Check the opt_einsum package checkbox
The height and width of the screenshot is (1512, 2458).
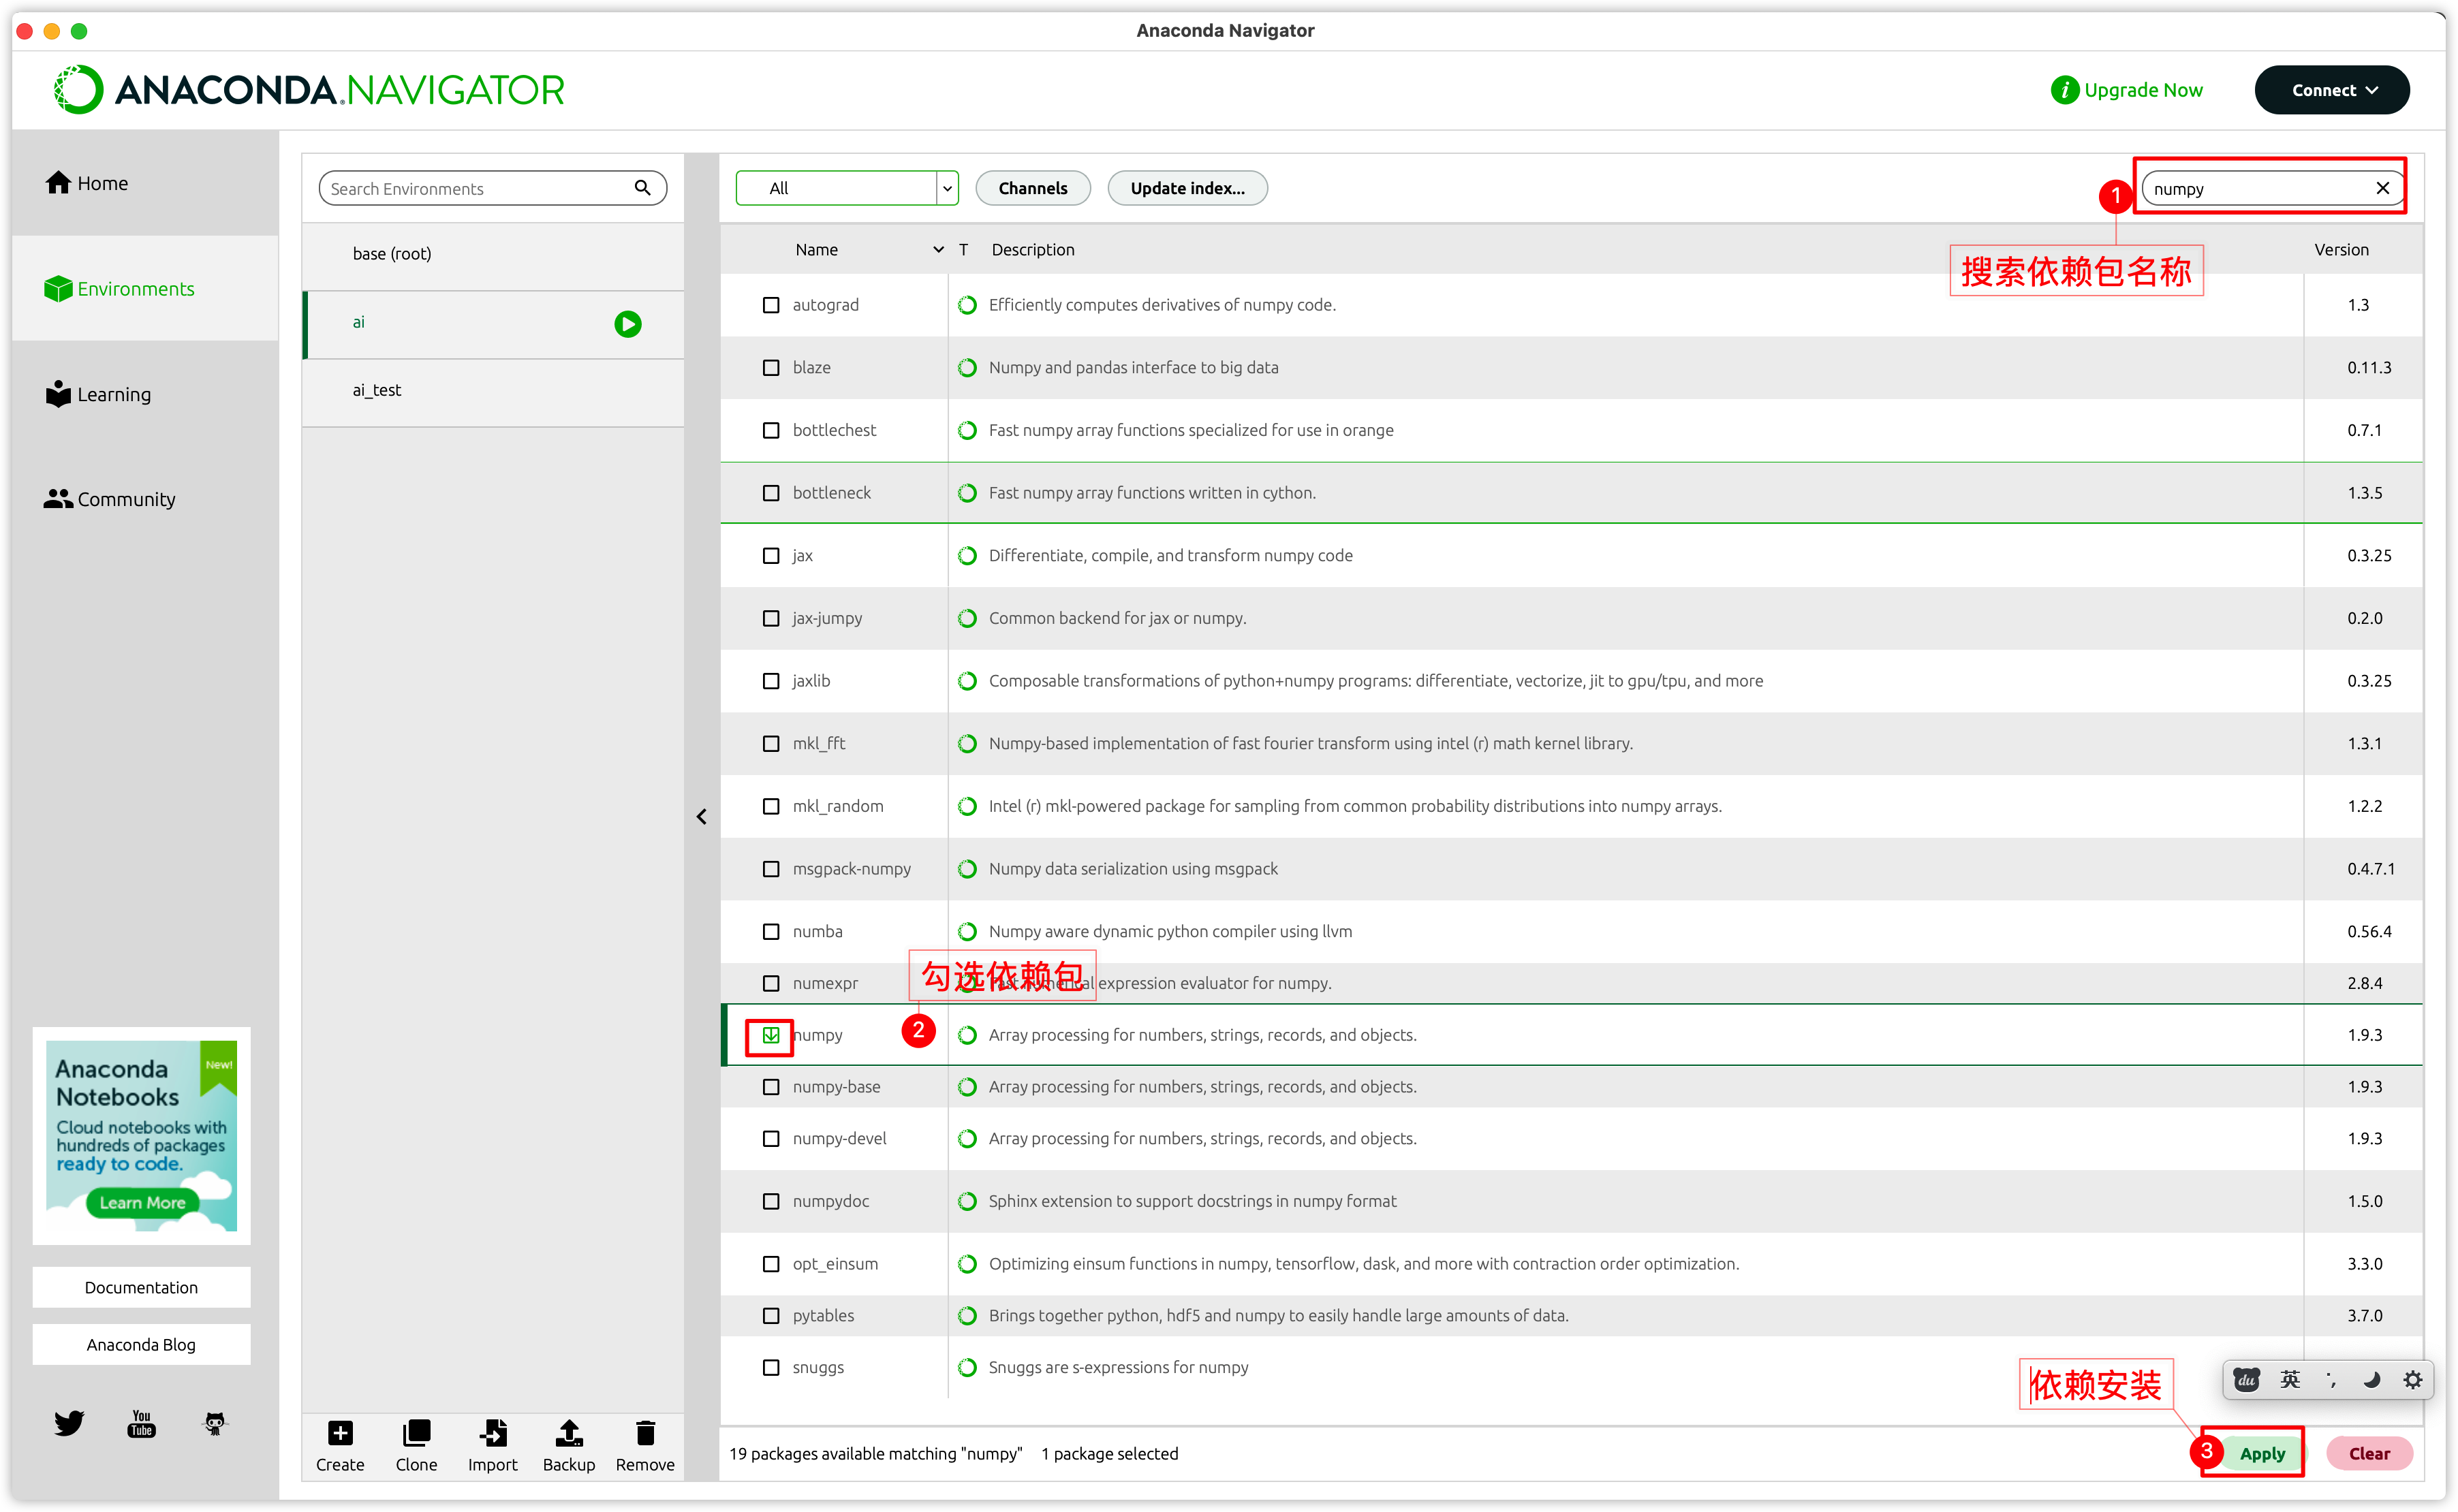pos(770,1264)
